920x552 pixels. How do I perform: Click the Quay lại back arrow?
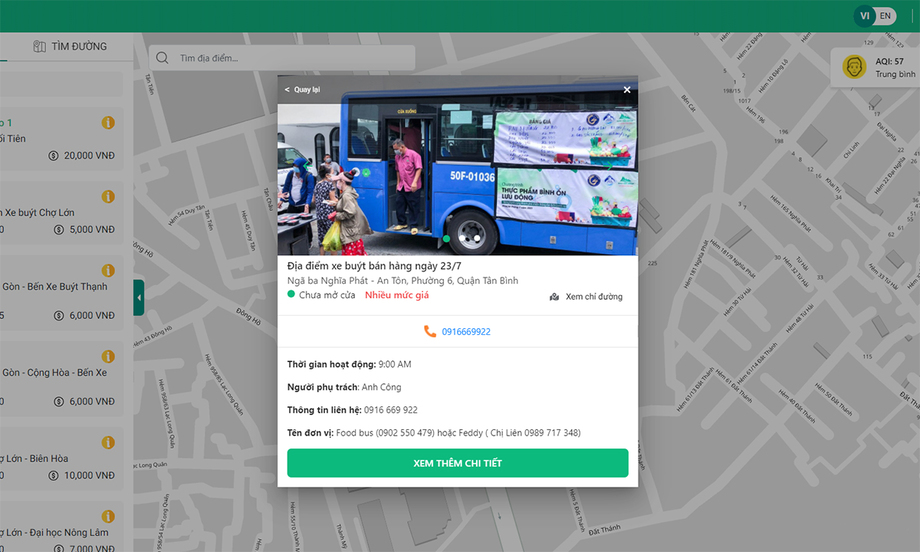click(x=288, y=90)
